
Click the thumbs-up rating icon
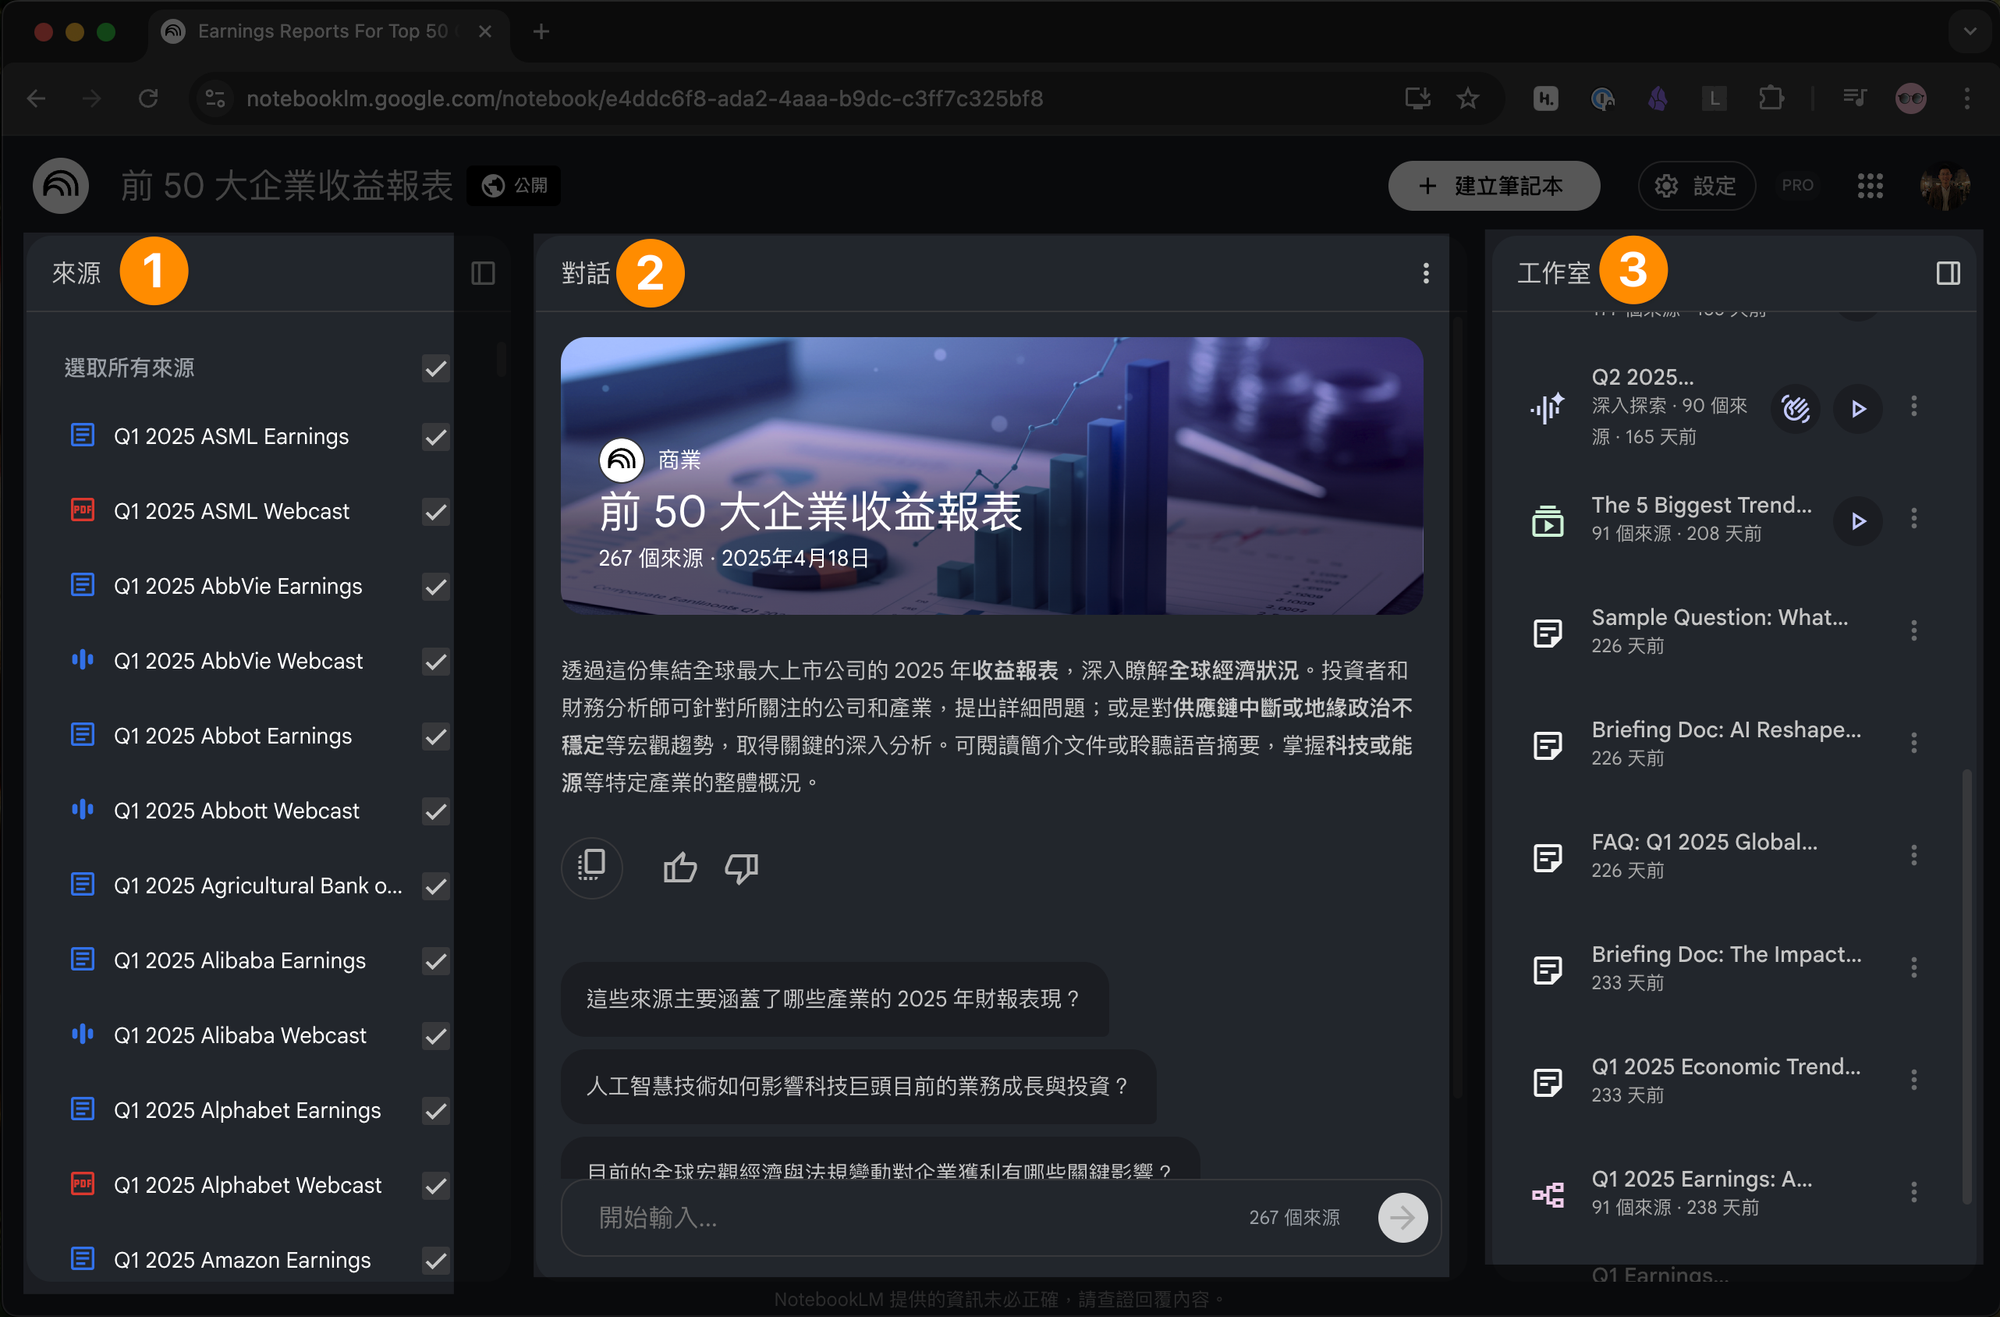pos(680,867)
